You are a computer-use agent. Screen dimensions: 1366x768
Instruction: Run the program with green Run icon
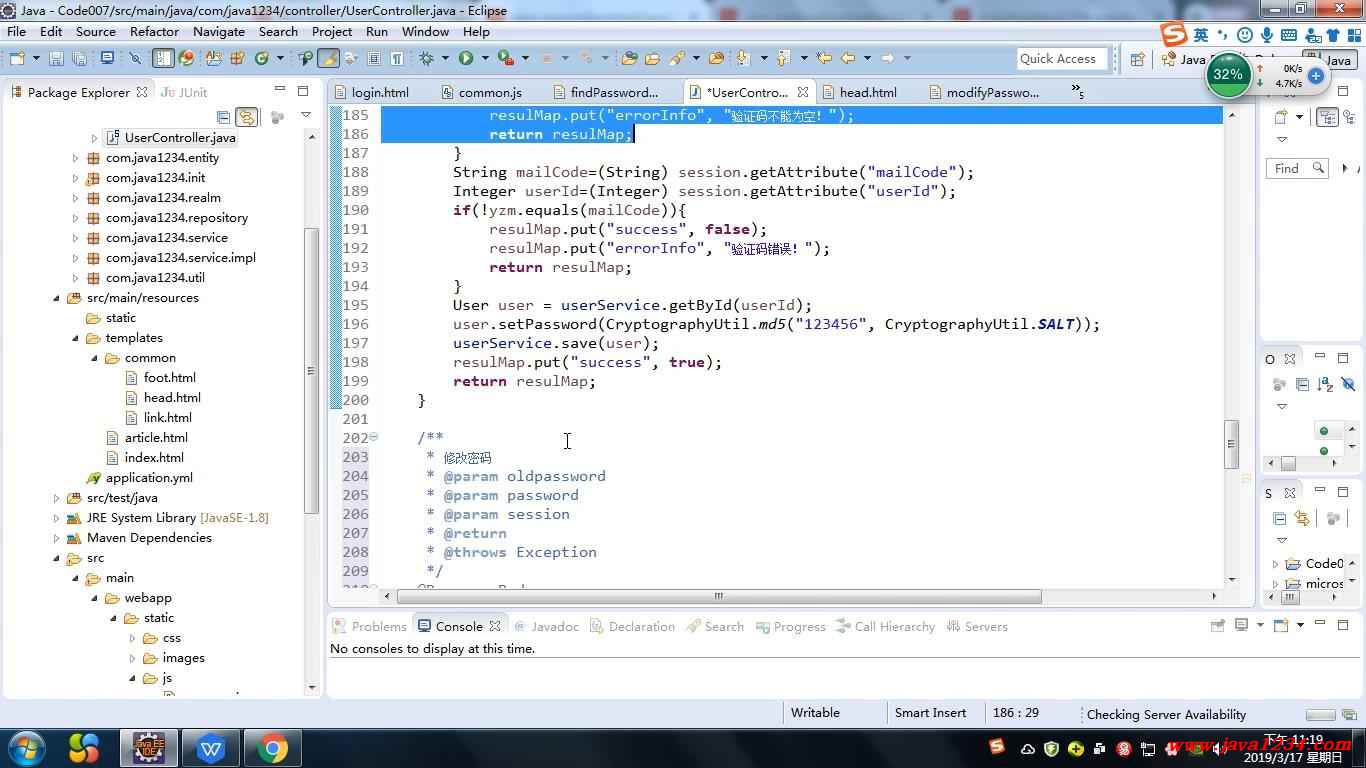(x=465, y=58)
